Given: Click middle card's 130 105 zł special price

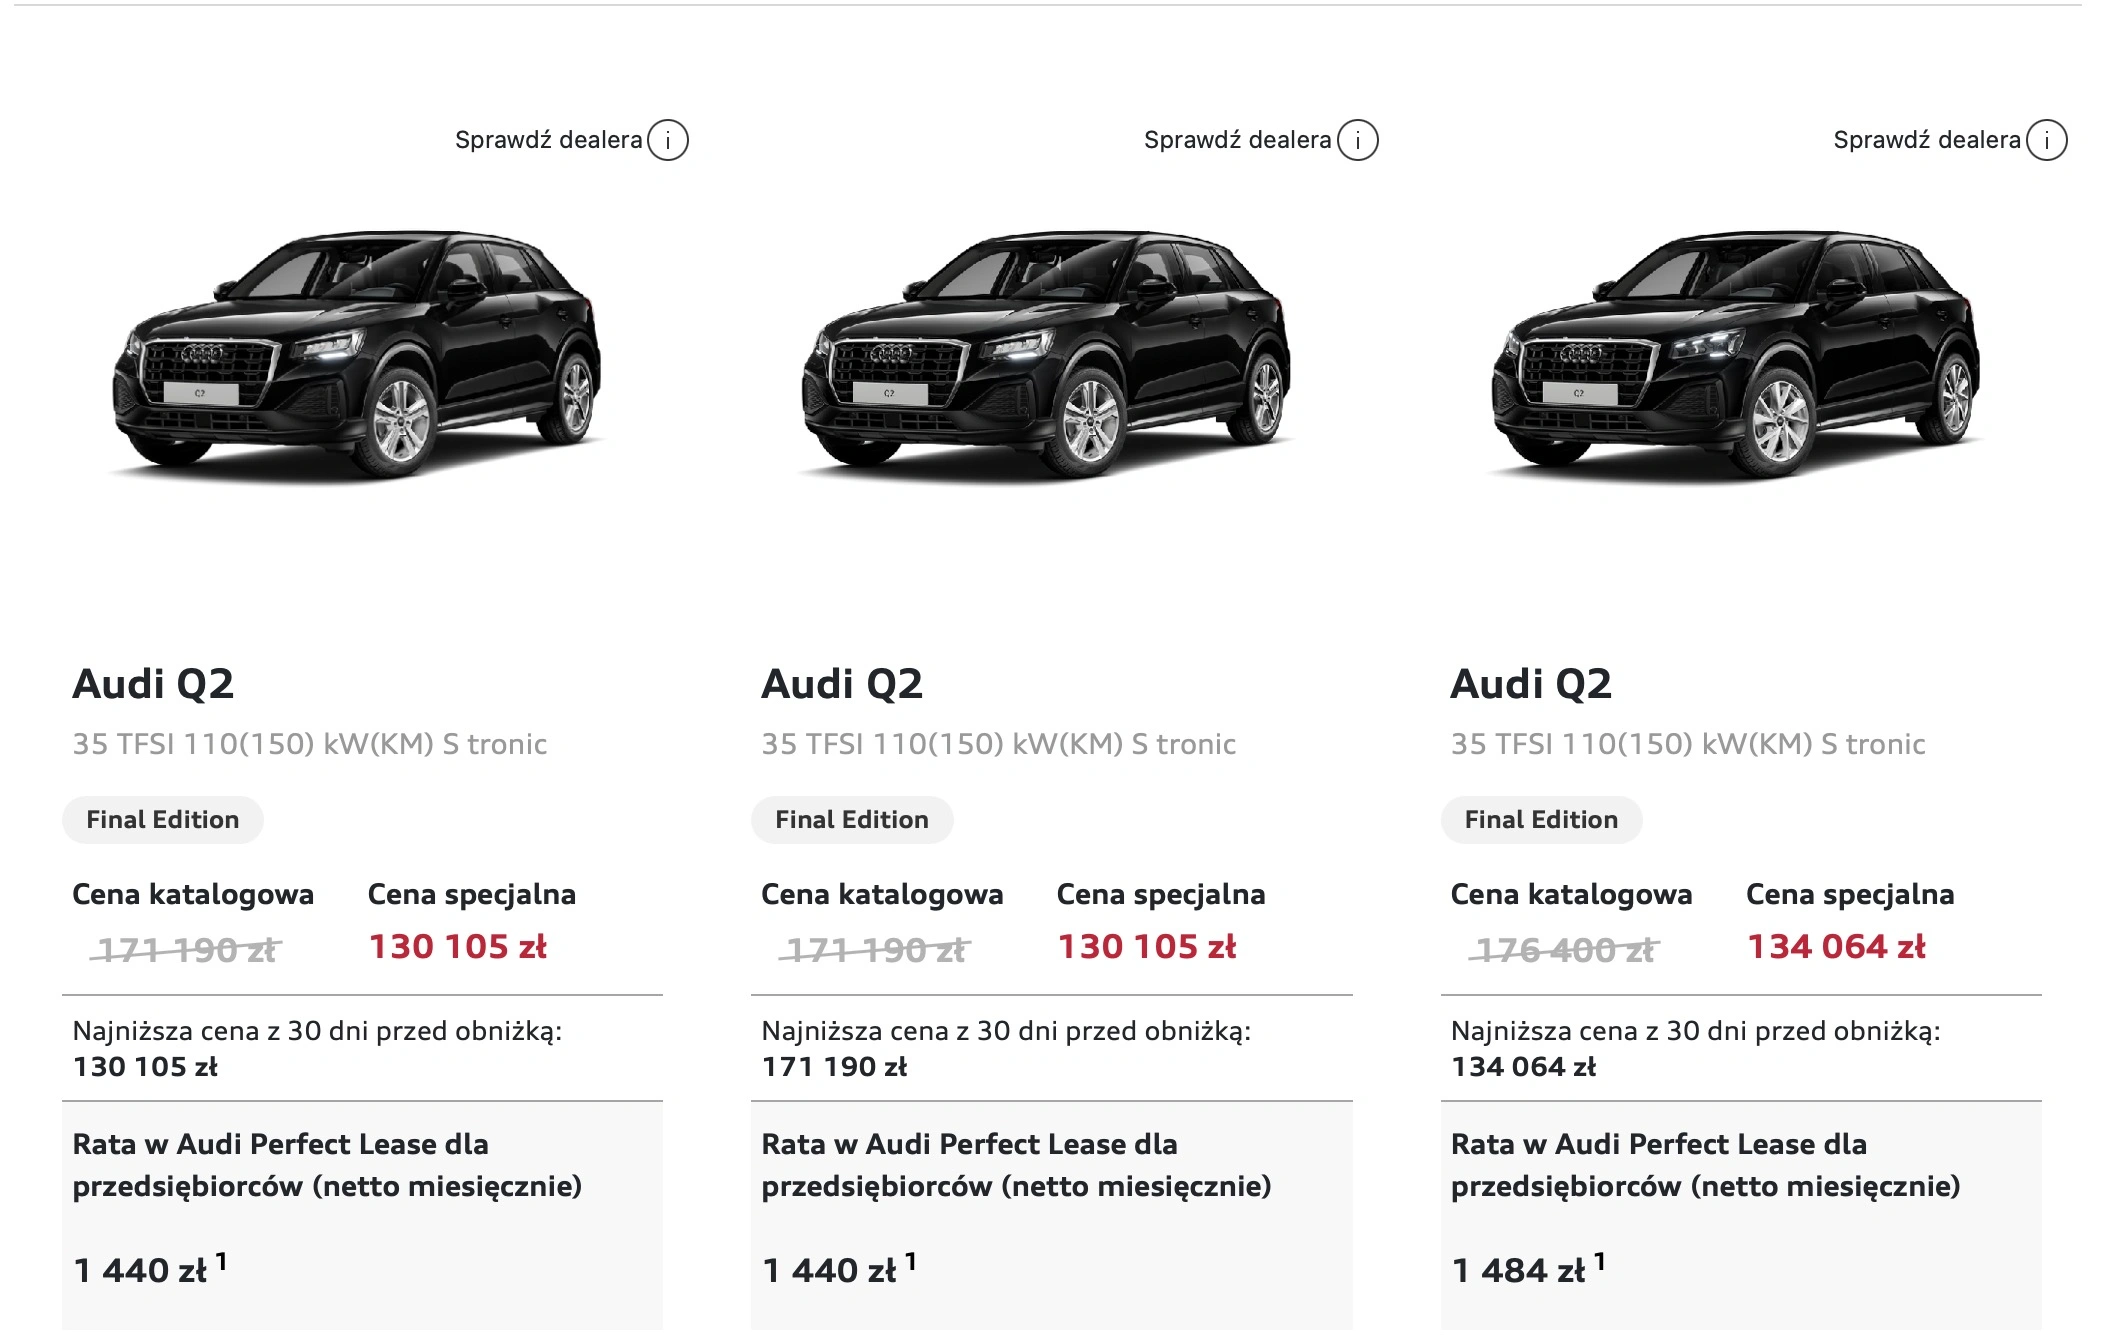Looking at the screenshot, I should (x=1147, y=947).
